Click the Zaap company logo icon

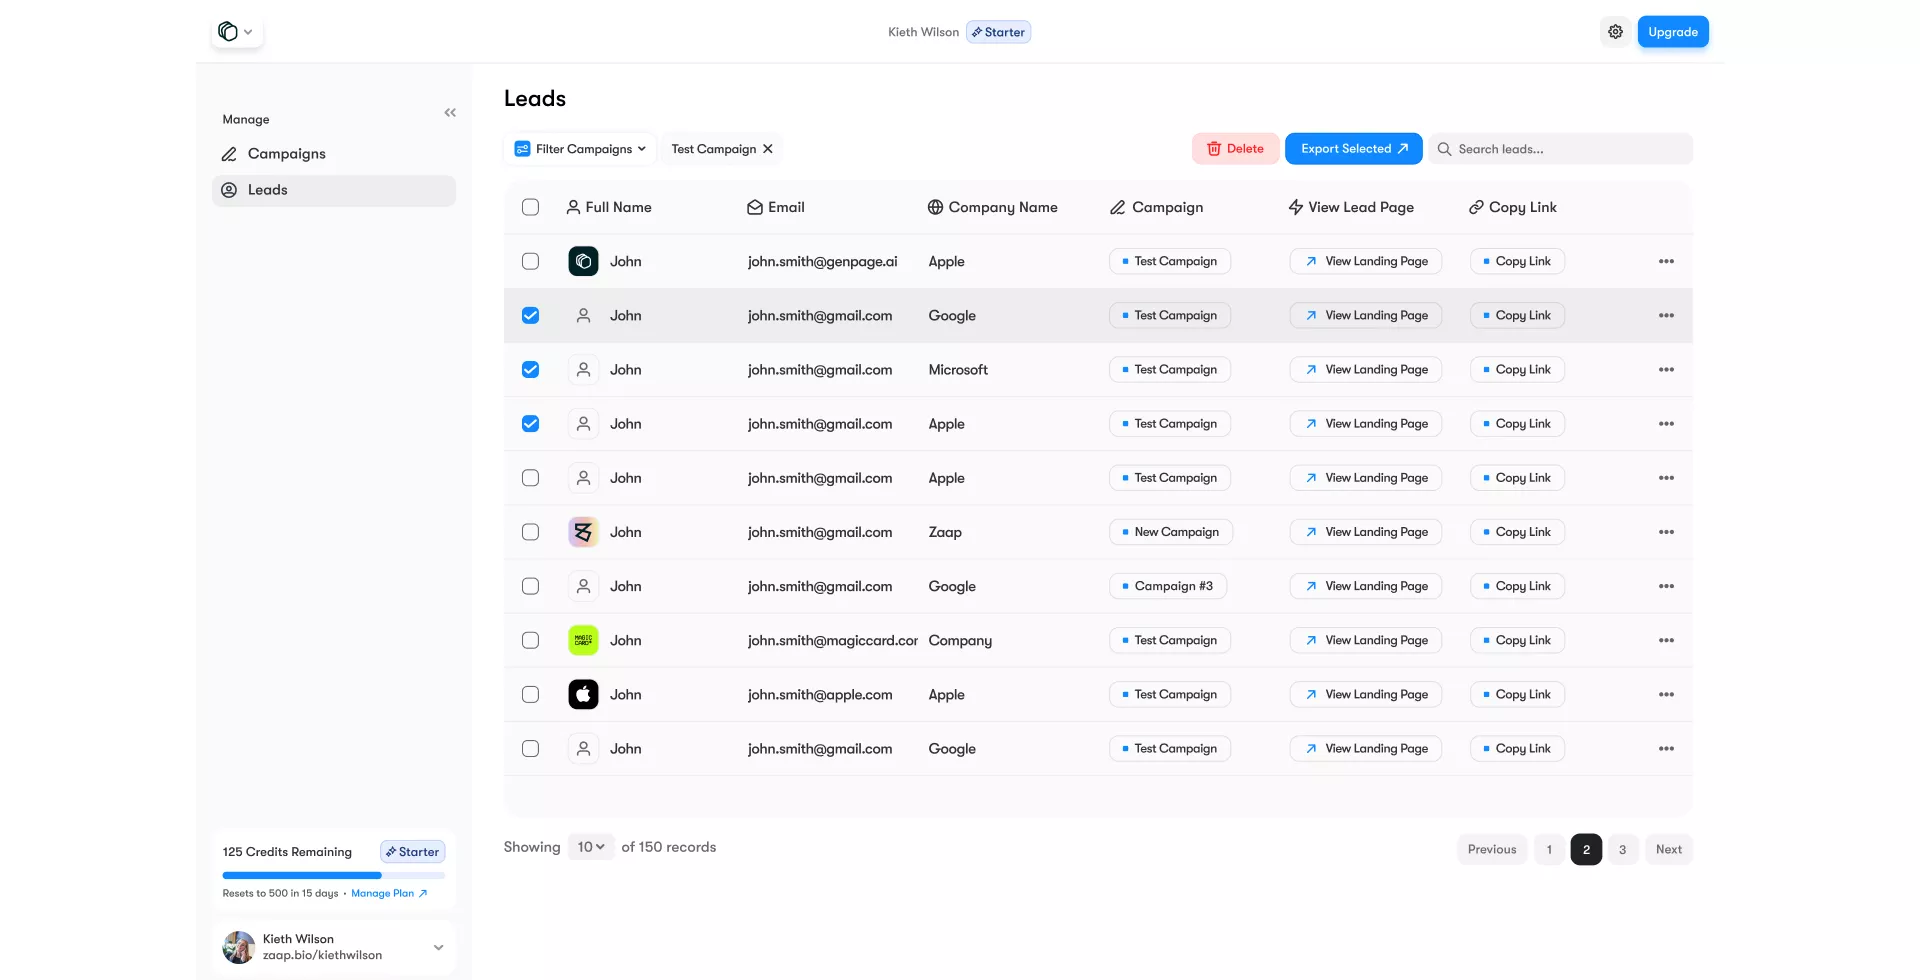583,532
